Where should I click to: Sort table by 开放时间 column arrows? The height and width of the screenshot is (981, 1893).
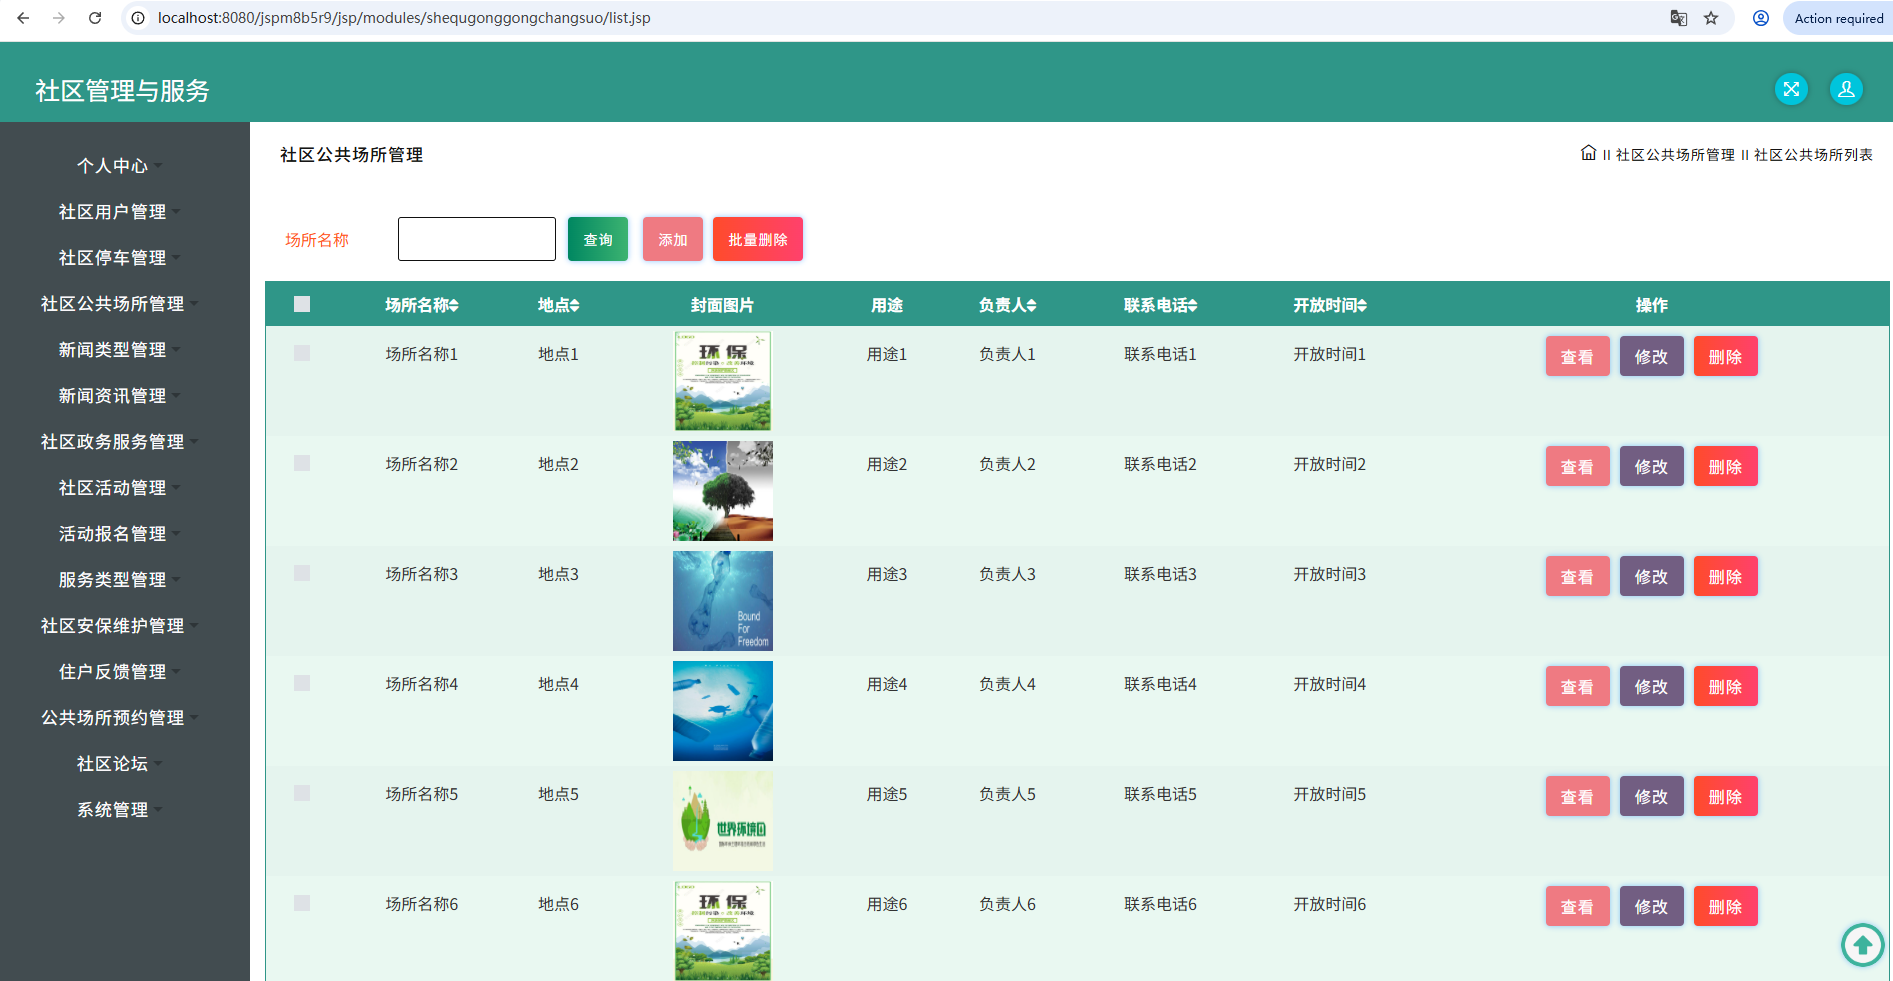(1362, 306)
